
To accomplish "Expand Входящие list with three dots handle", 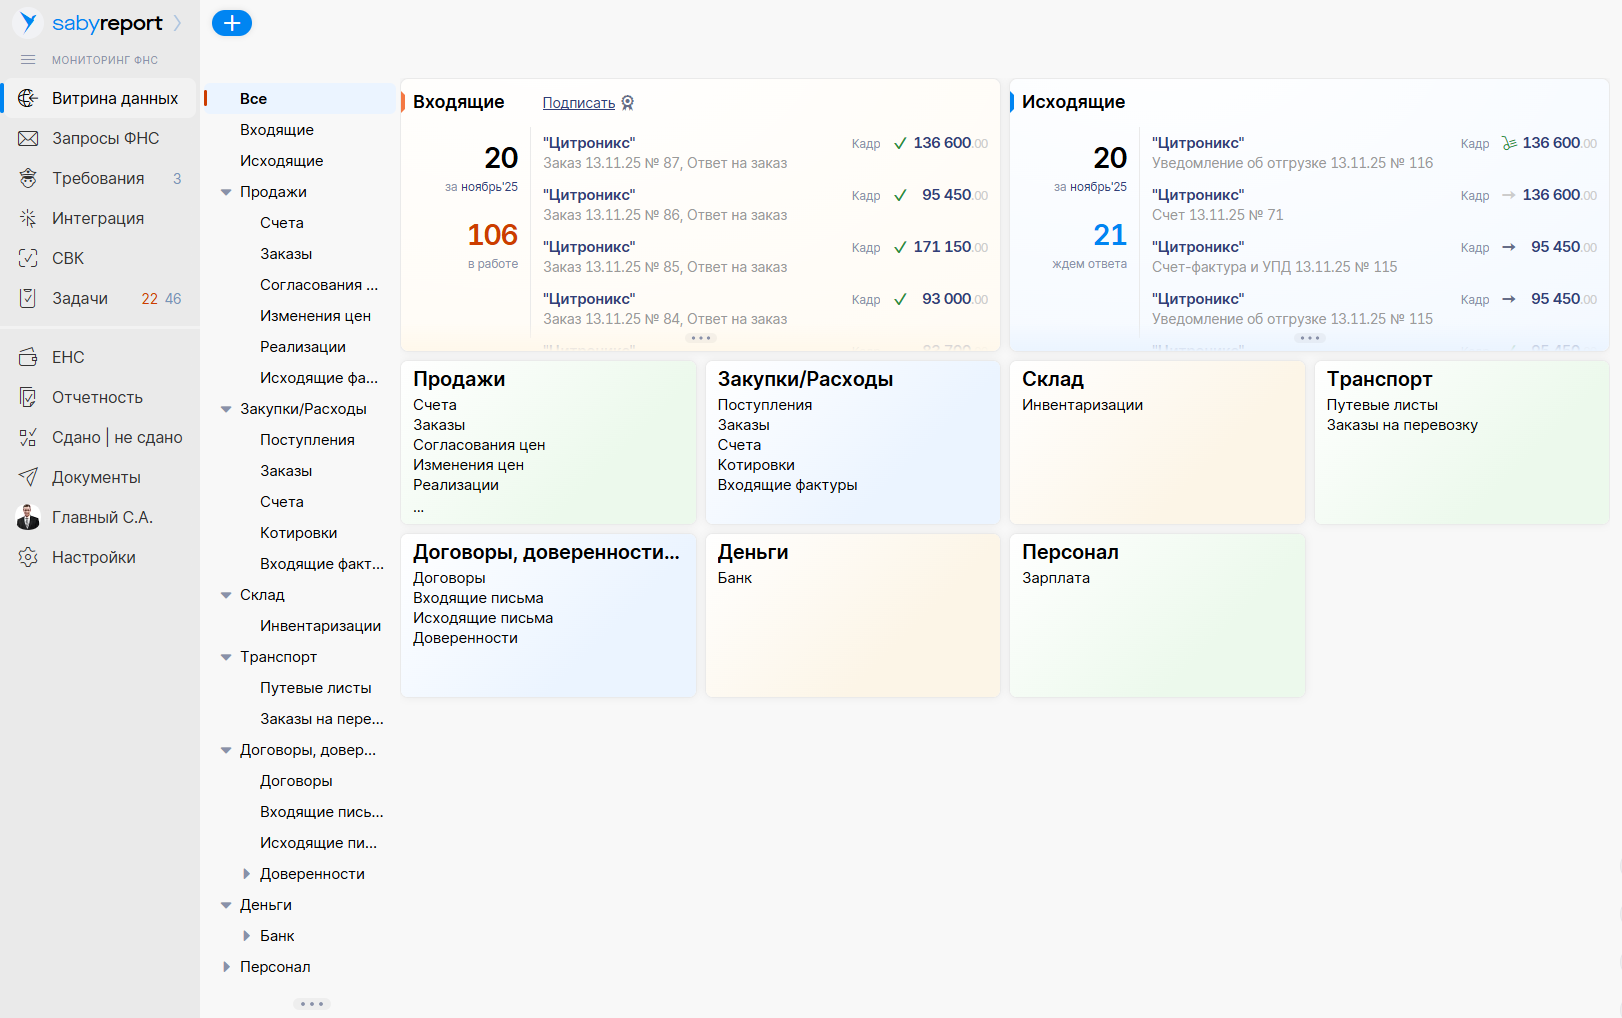I will pos(700,338).
